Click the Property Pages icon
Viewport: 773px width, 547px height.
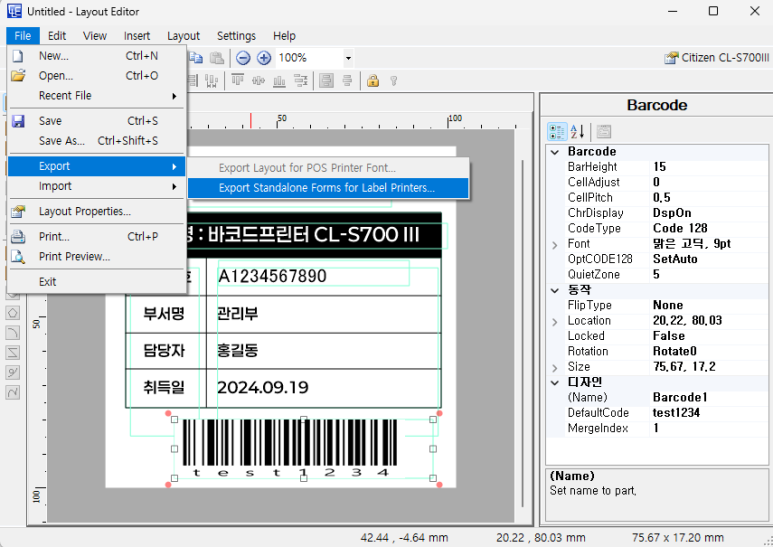[x=603, y=132]
